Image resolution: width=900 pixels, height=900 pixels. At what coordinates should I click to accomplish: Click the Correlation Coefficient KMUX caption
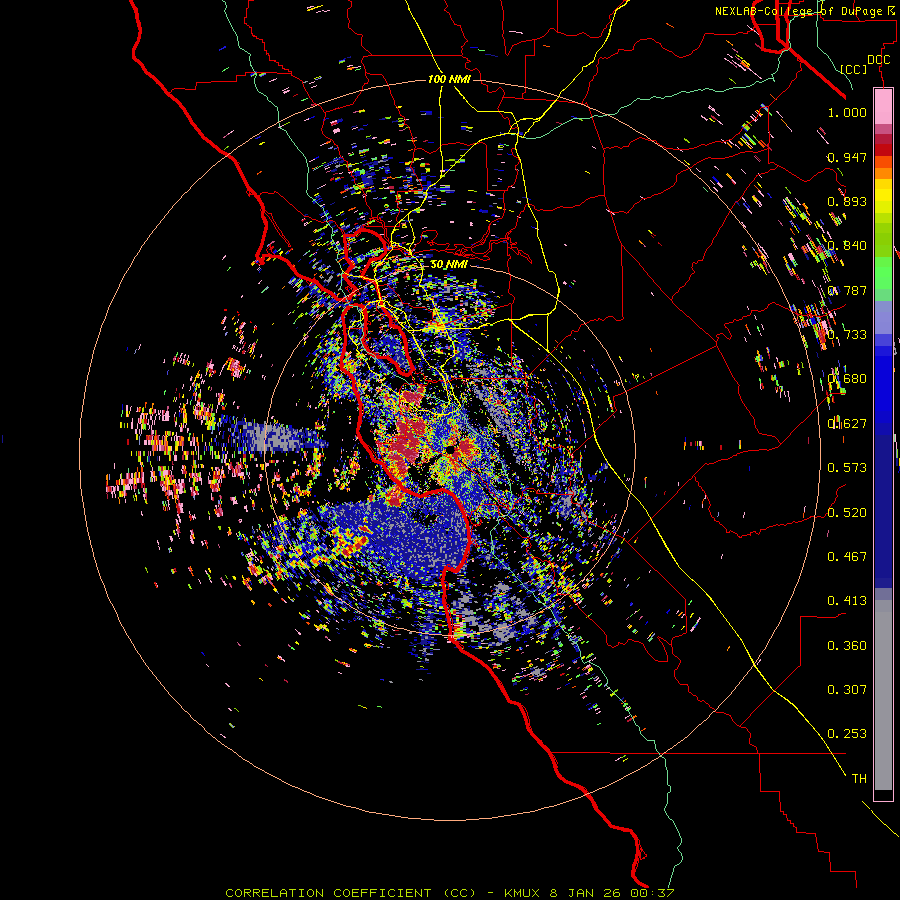pos(449,893)
